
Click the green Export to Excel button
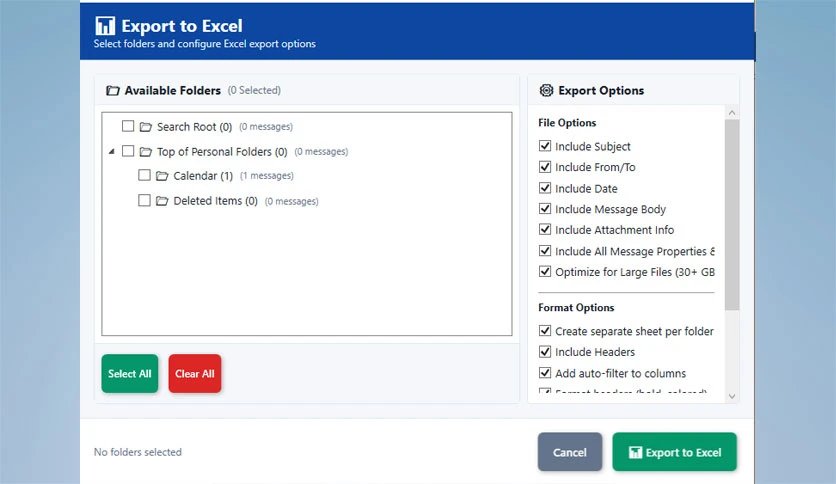click(674, 452)
